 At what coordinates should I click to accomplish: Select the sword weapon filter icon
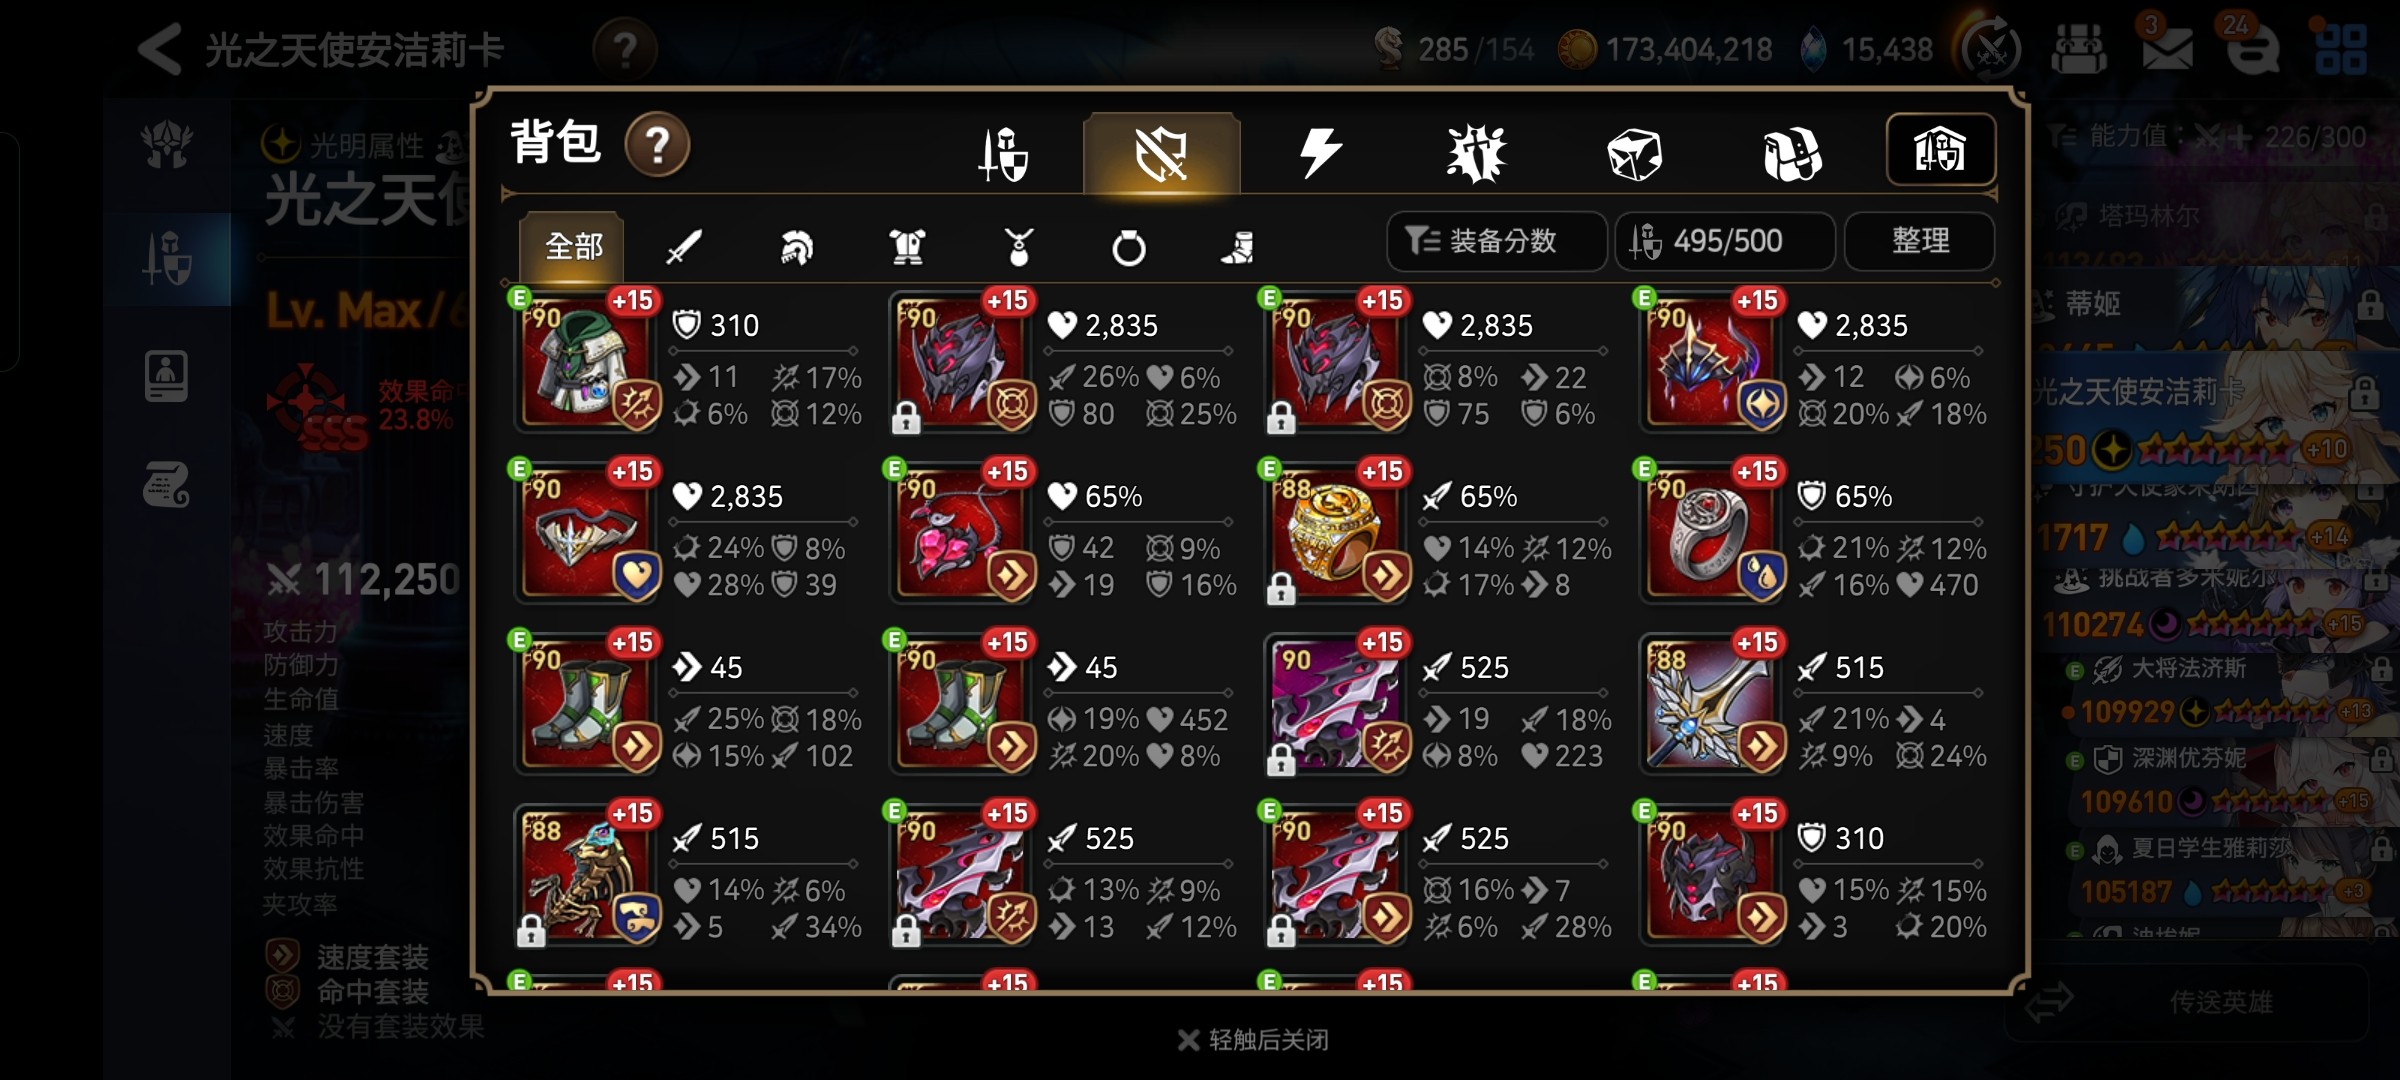click(684, 246)
